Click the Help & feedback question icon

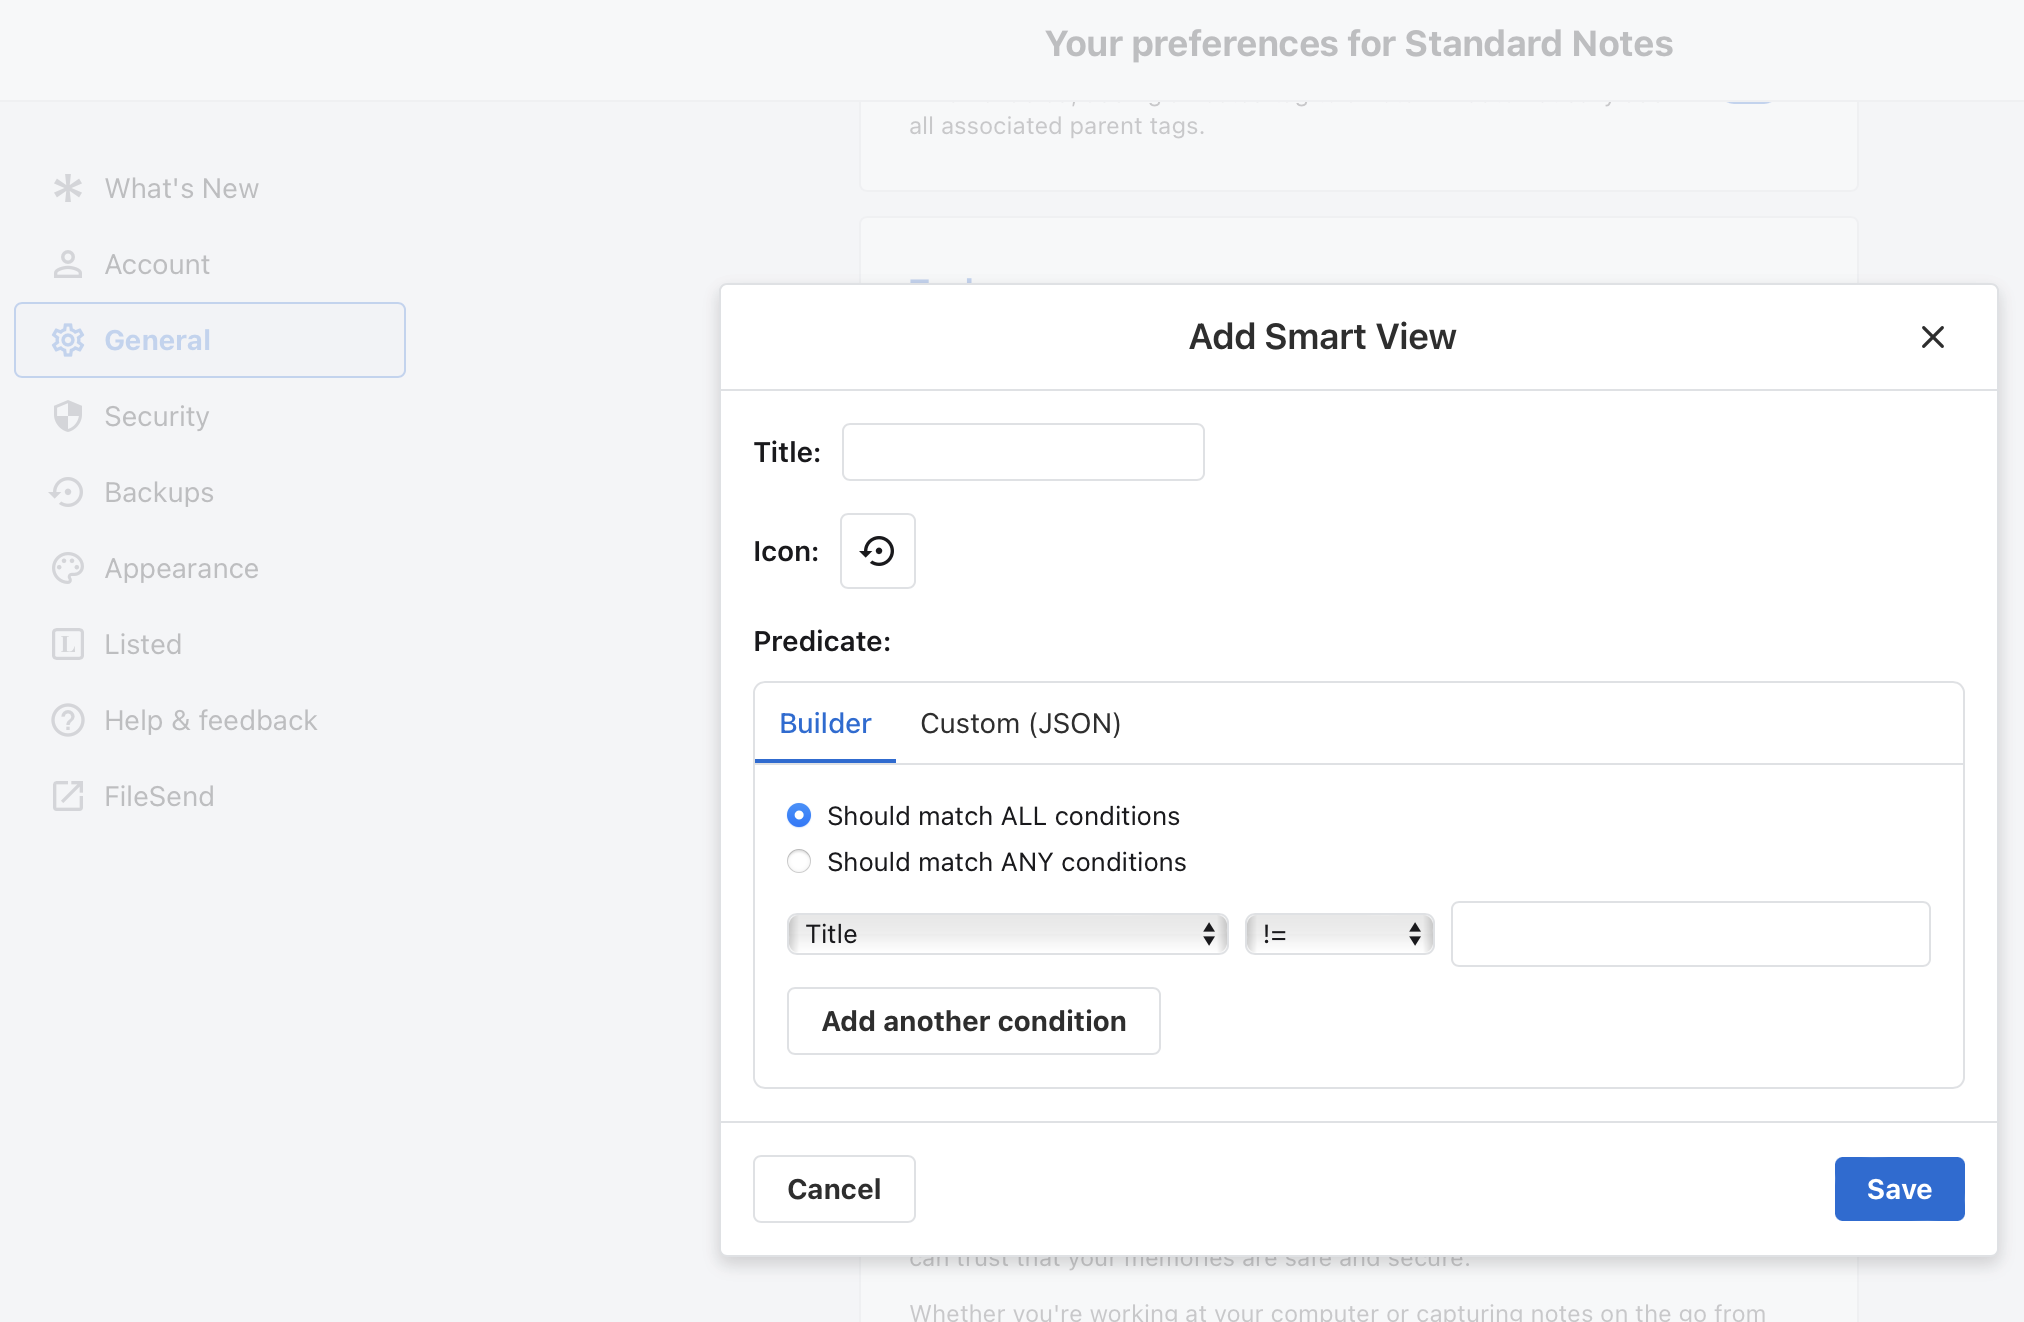(67, 720)
